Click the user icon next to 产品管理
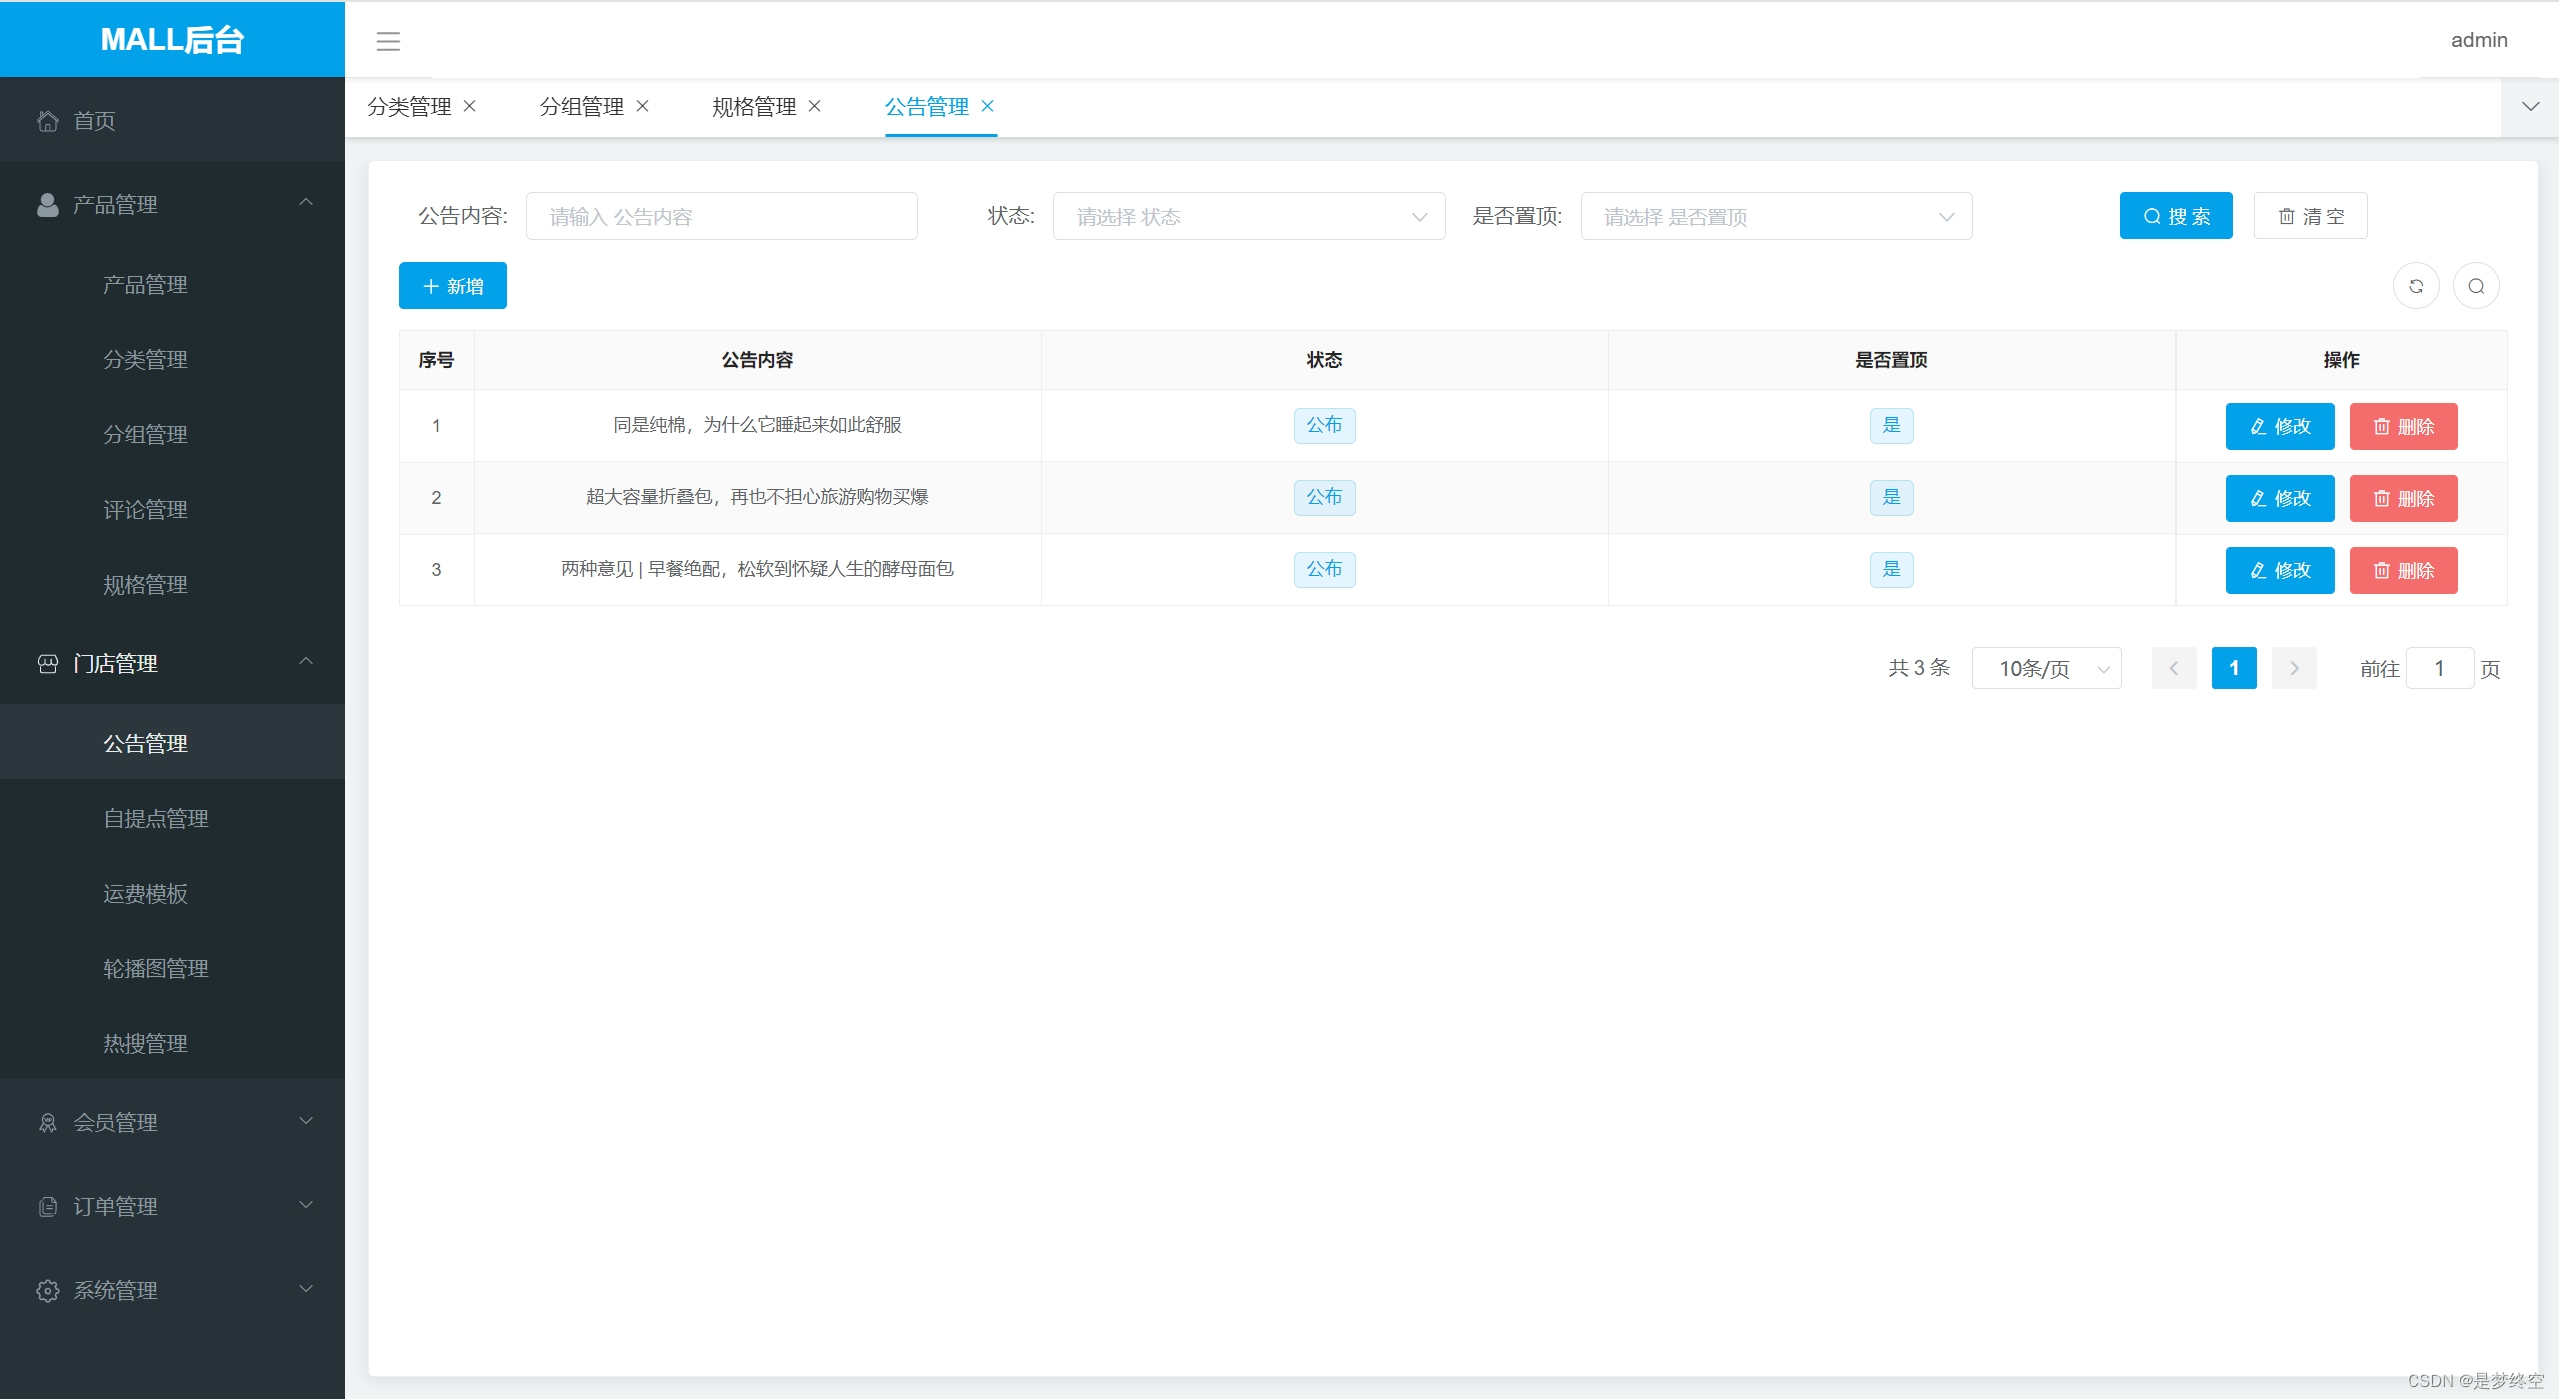Screen dimensions: 2559x1399 pyautogui.click(x=48, y=205)
